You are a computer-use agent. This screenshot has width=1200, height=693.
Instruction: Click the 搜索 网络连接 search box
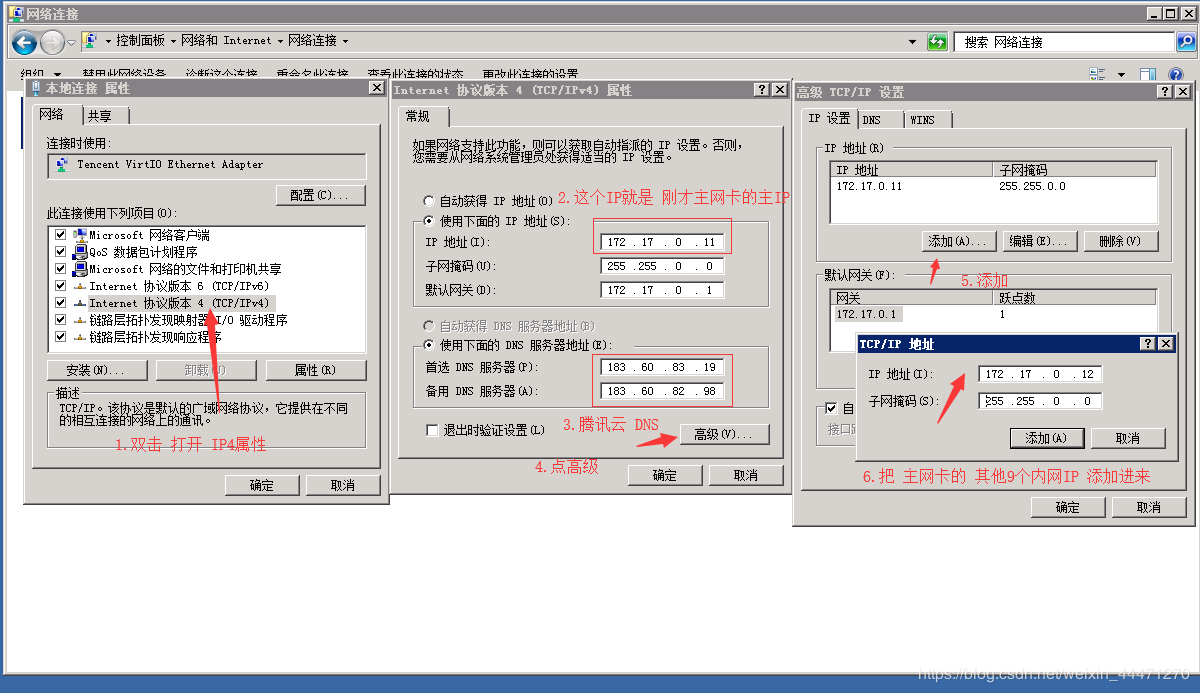click(1064, 42)
